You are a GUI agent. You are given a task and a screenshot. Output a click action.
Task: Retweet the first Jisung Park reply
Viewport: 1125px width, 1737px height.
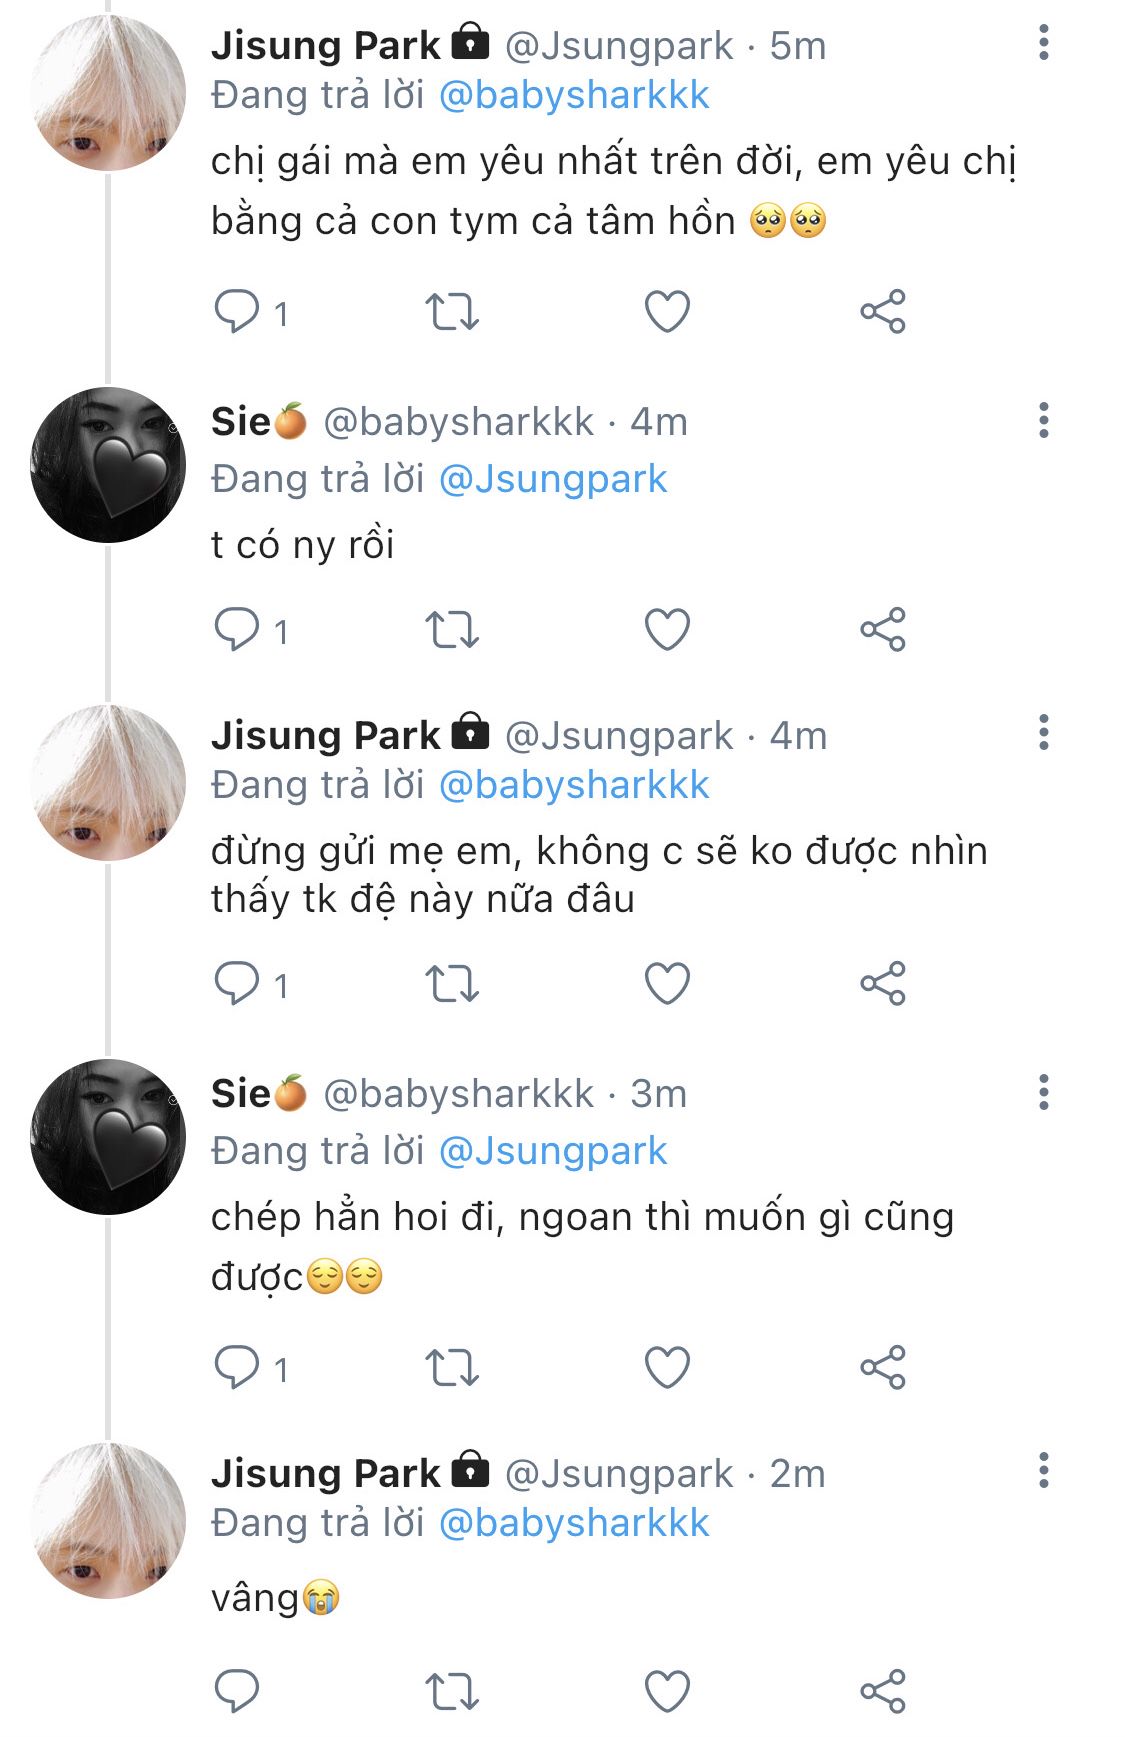tap(452, 312)
